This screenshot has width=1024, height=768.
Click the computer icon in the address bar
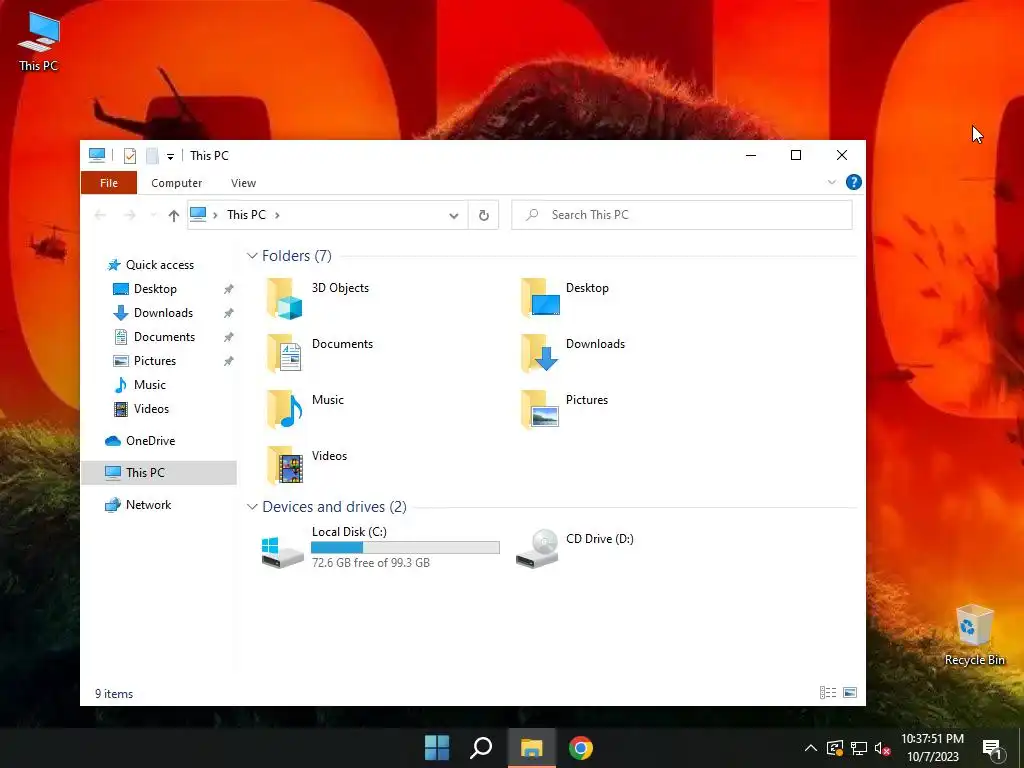click(198, 214)
